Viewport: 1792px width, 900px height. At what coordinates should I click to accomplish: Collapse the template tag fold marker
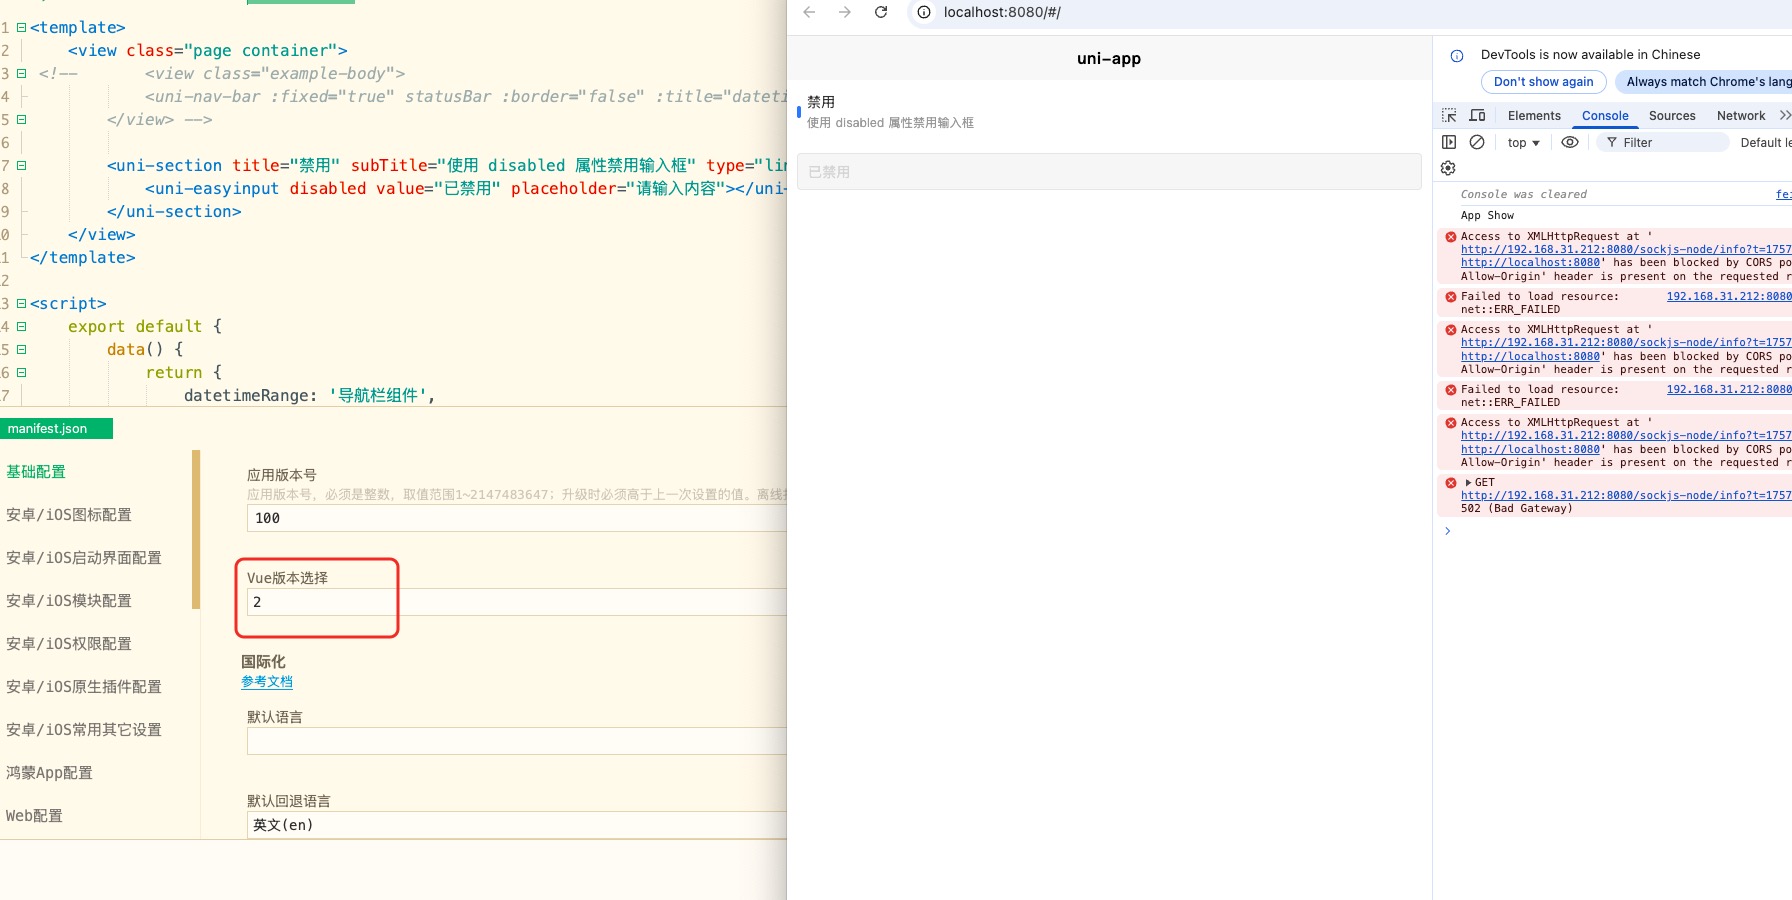pyautogui.click(x=21, y=28)
